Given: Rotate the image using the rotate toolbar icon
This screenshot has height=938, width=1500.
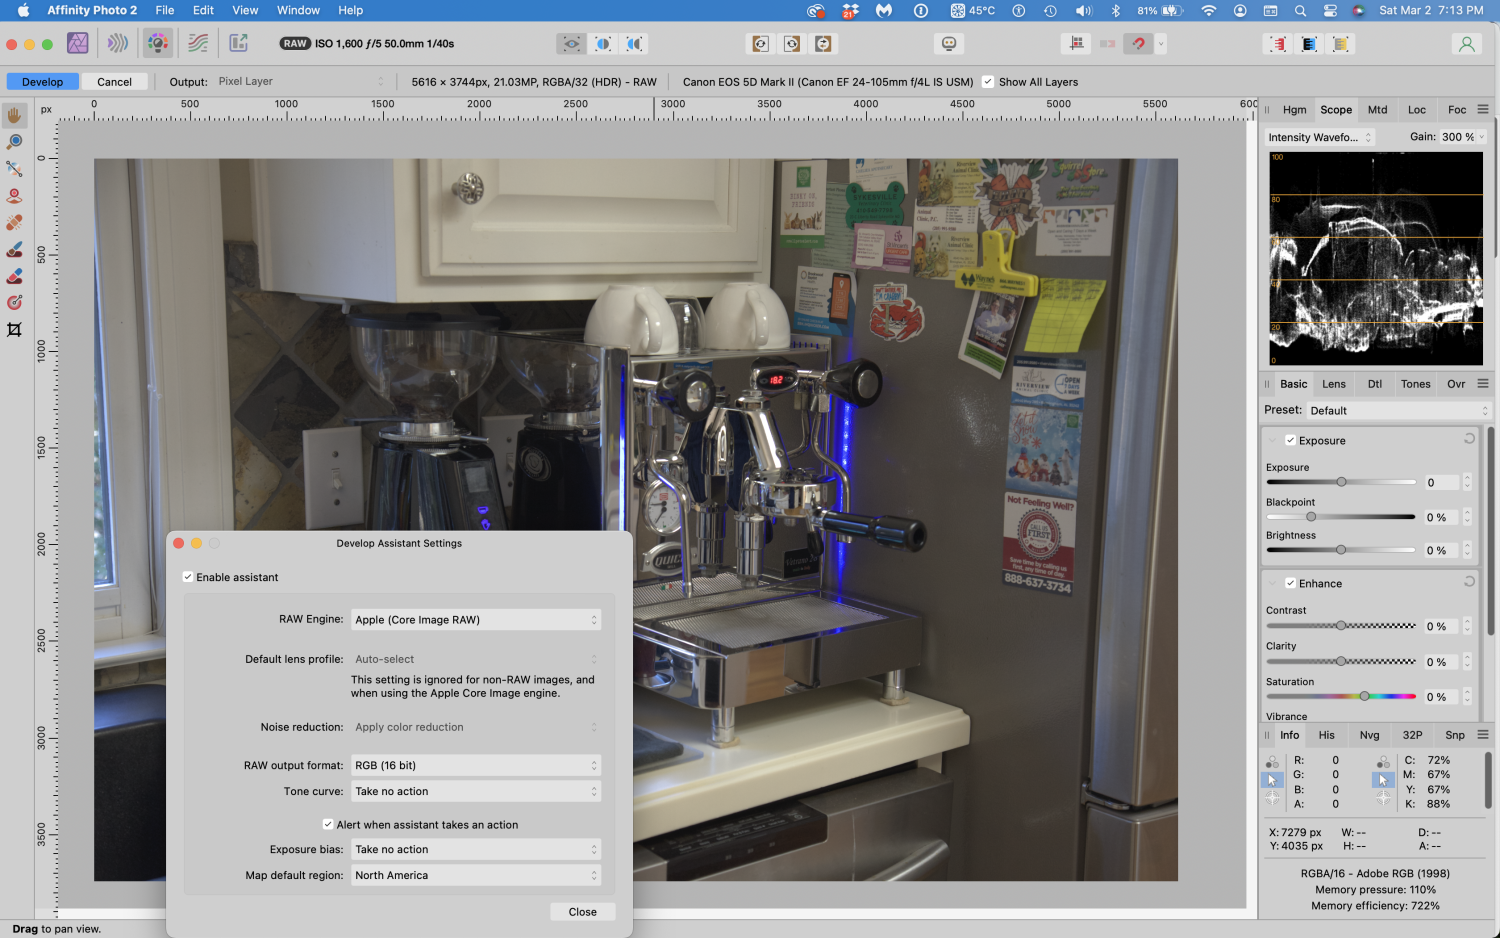Looking at the screenshot, I should pyautogui.click(x=760, y=43).
